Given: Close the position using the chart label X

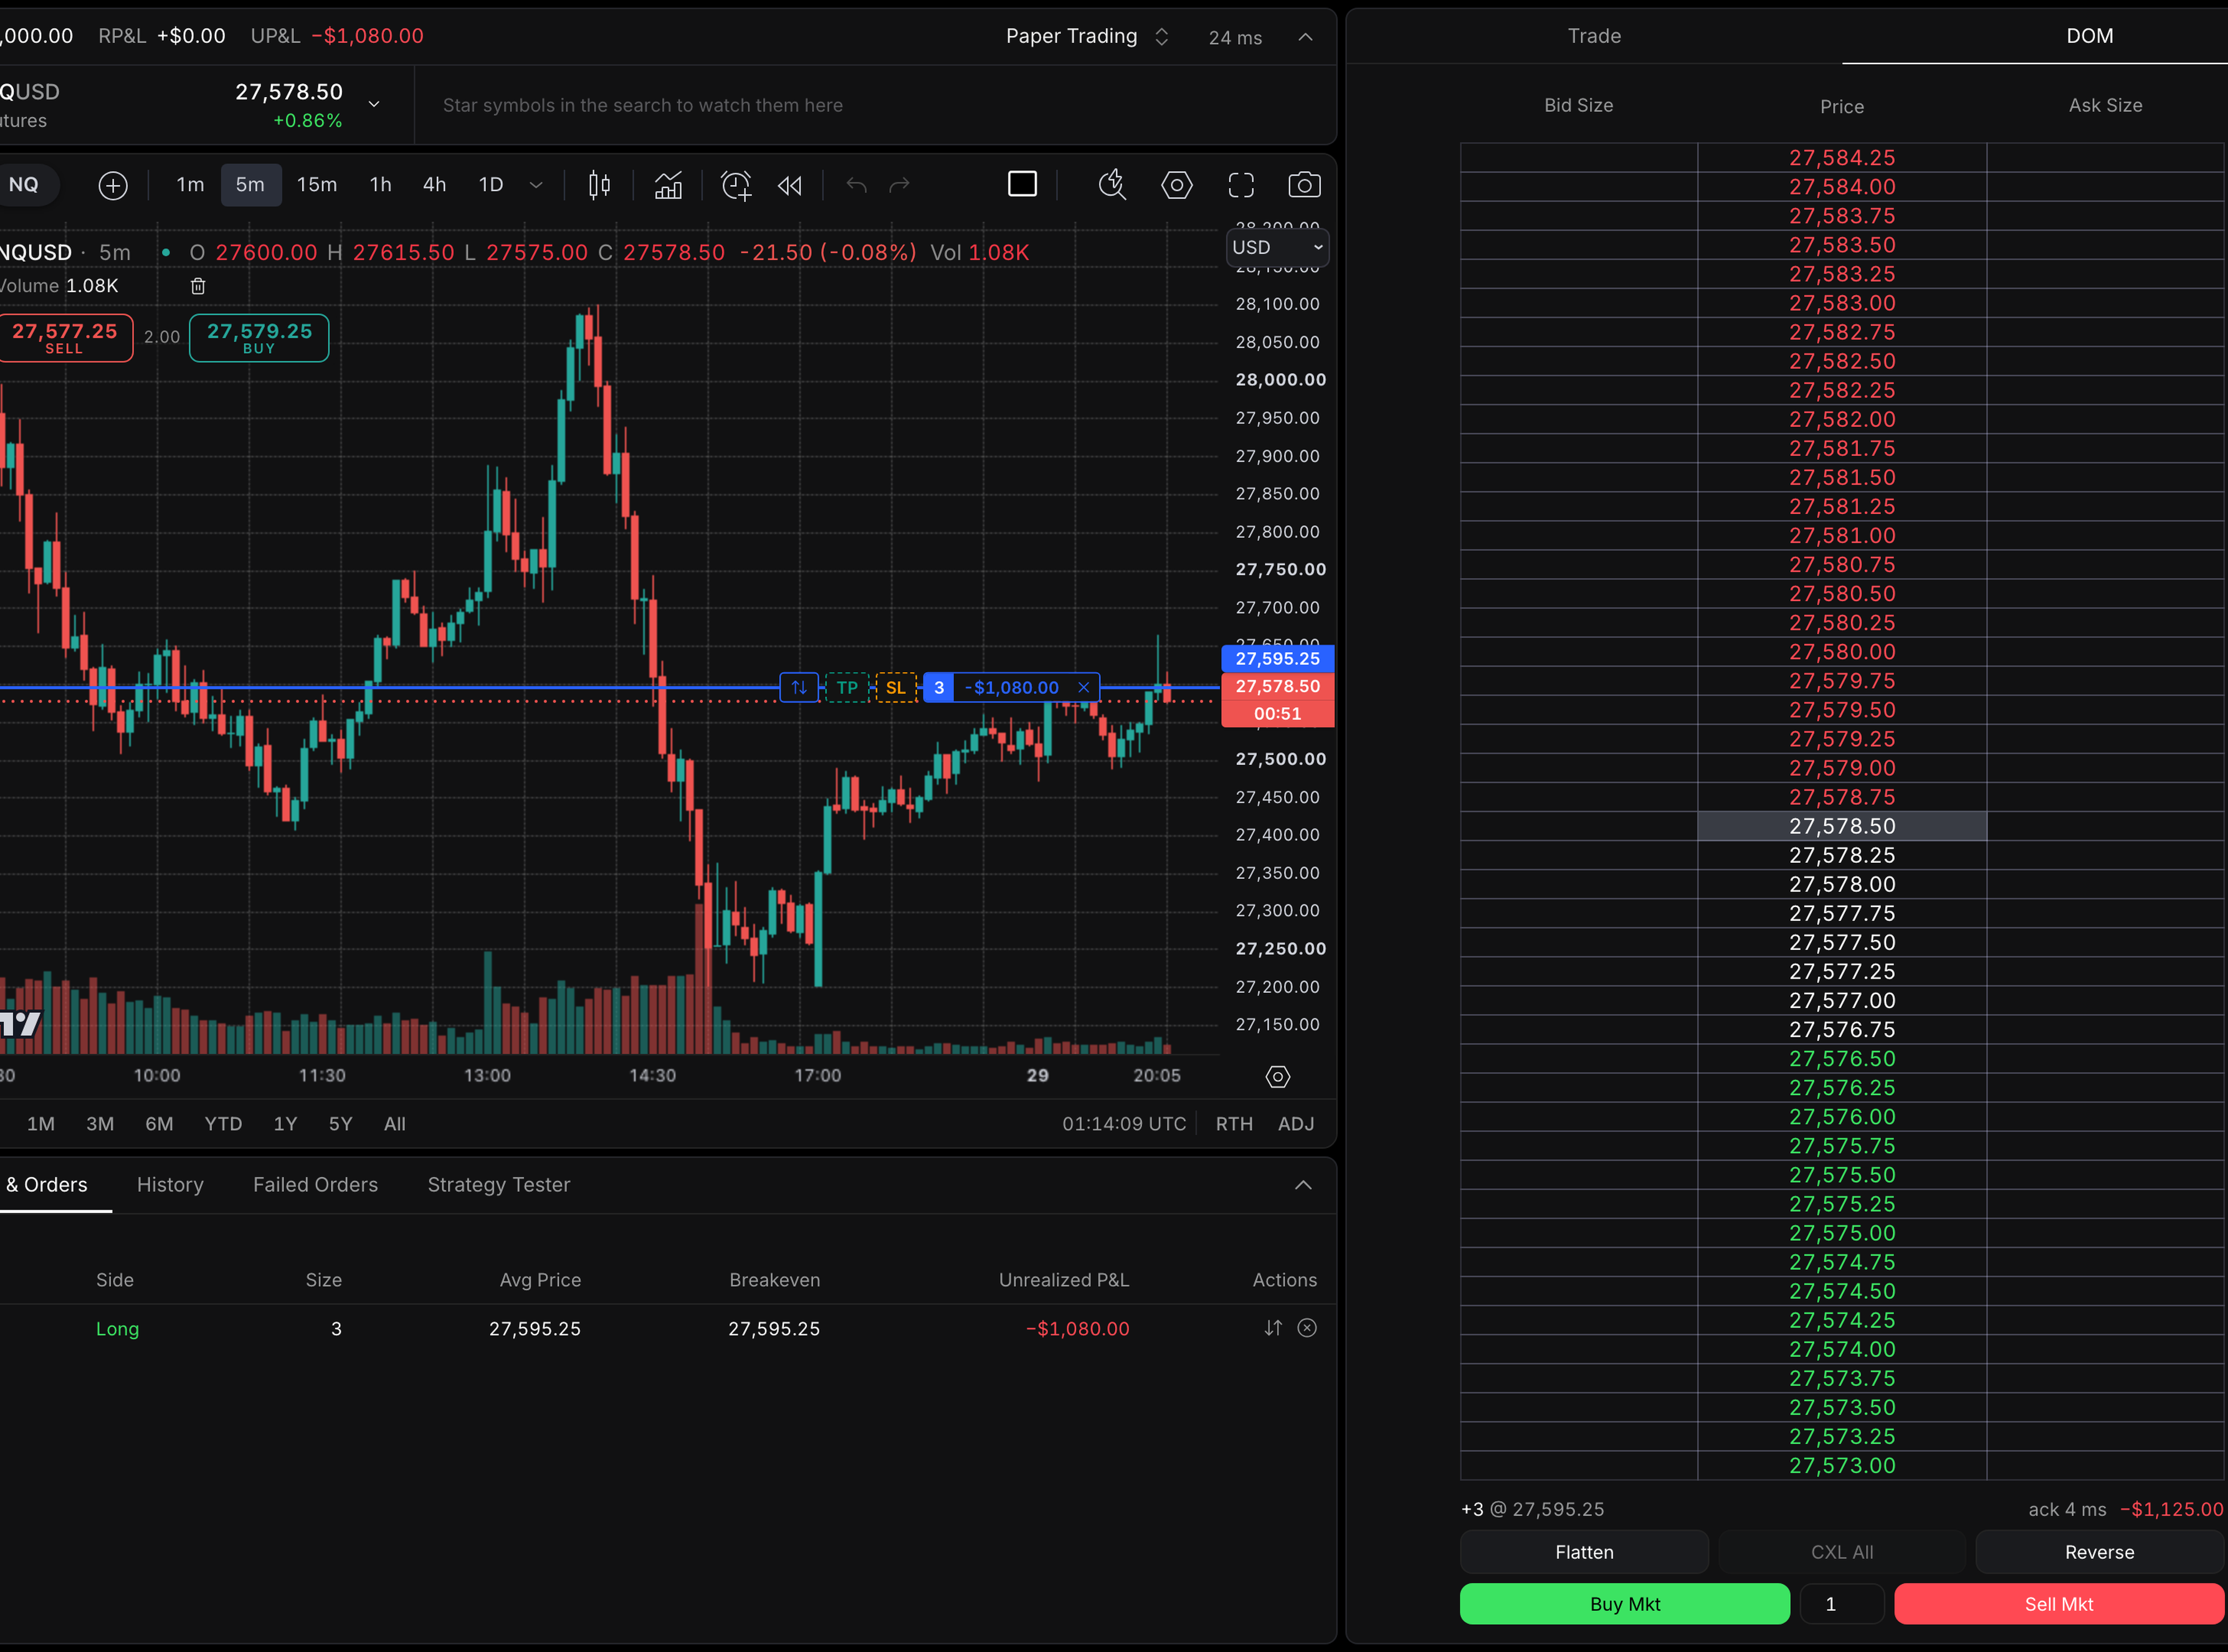Looking at the screenshot, I should [1083, 687].
